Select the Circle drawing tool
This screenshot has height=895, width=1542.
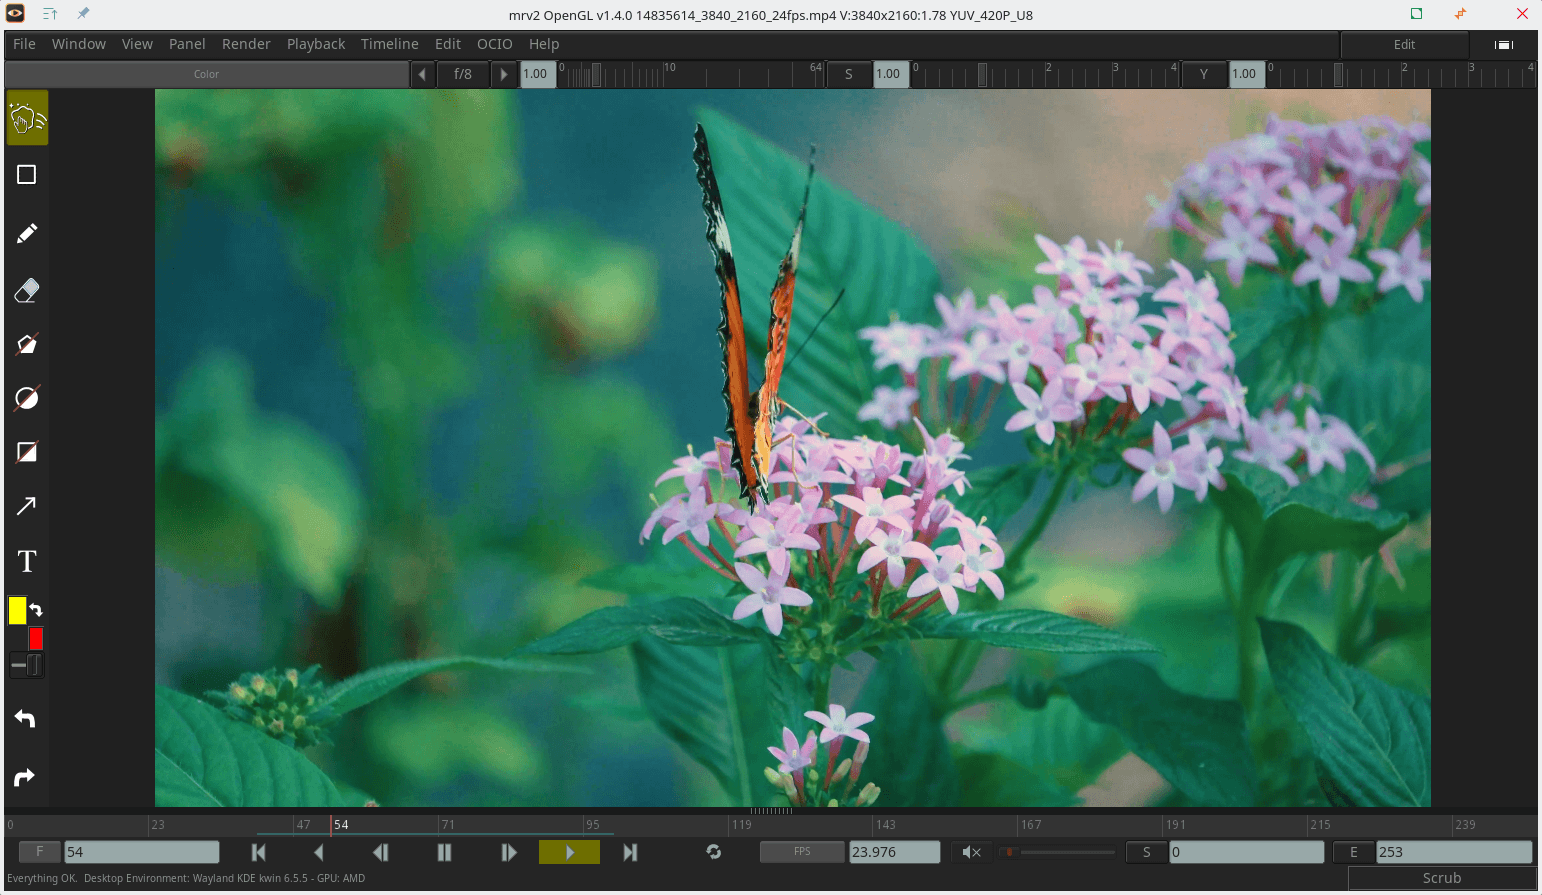click(27, 398)
